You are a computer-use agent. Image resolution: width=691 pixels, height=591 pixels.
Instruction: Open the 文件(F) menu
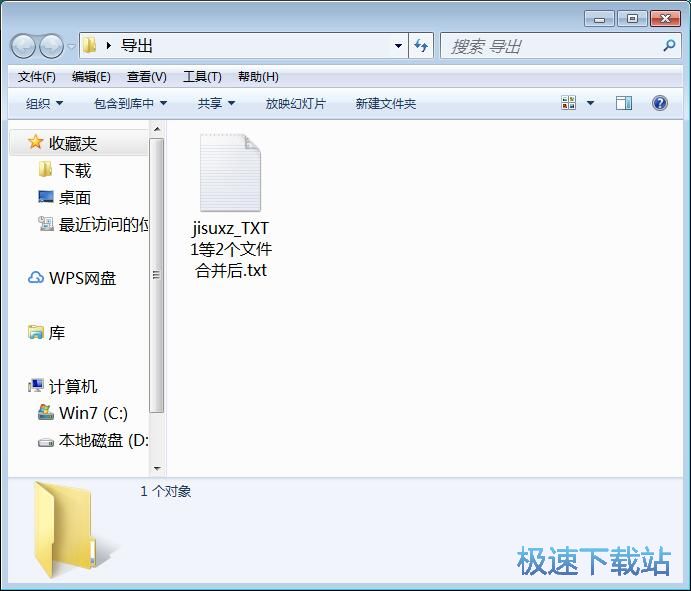pyautogui.click(x=37, y=77)
